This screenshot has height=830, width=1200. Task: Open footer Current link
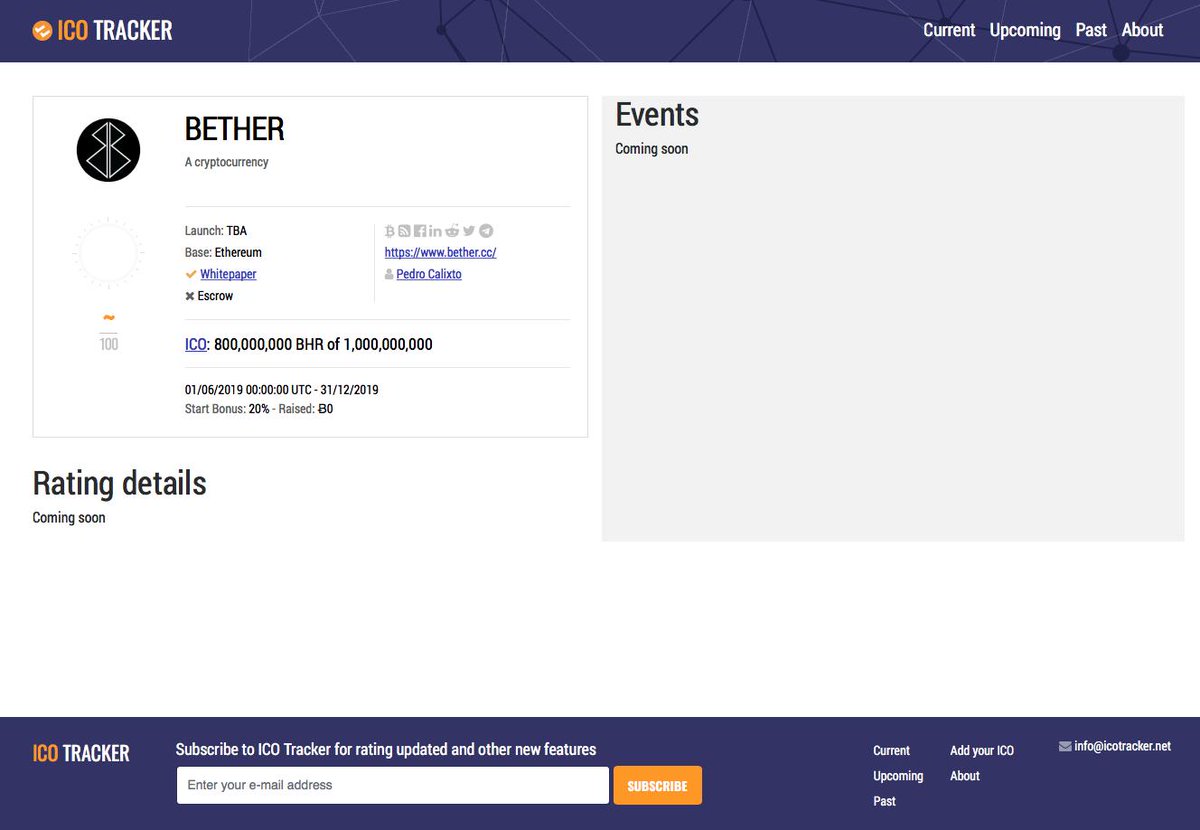tap(891, 750)
